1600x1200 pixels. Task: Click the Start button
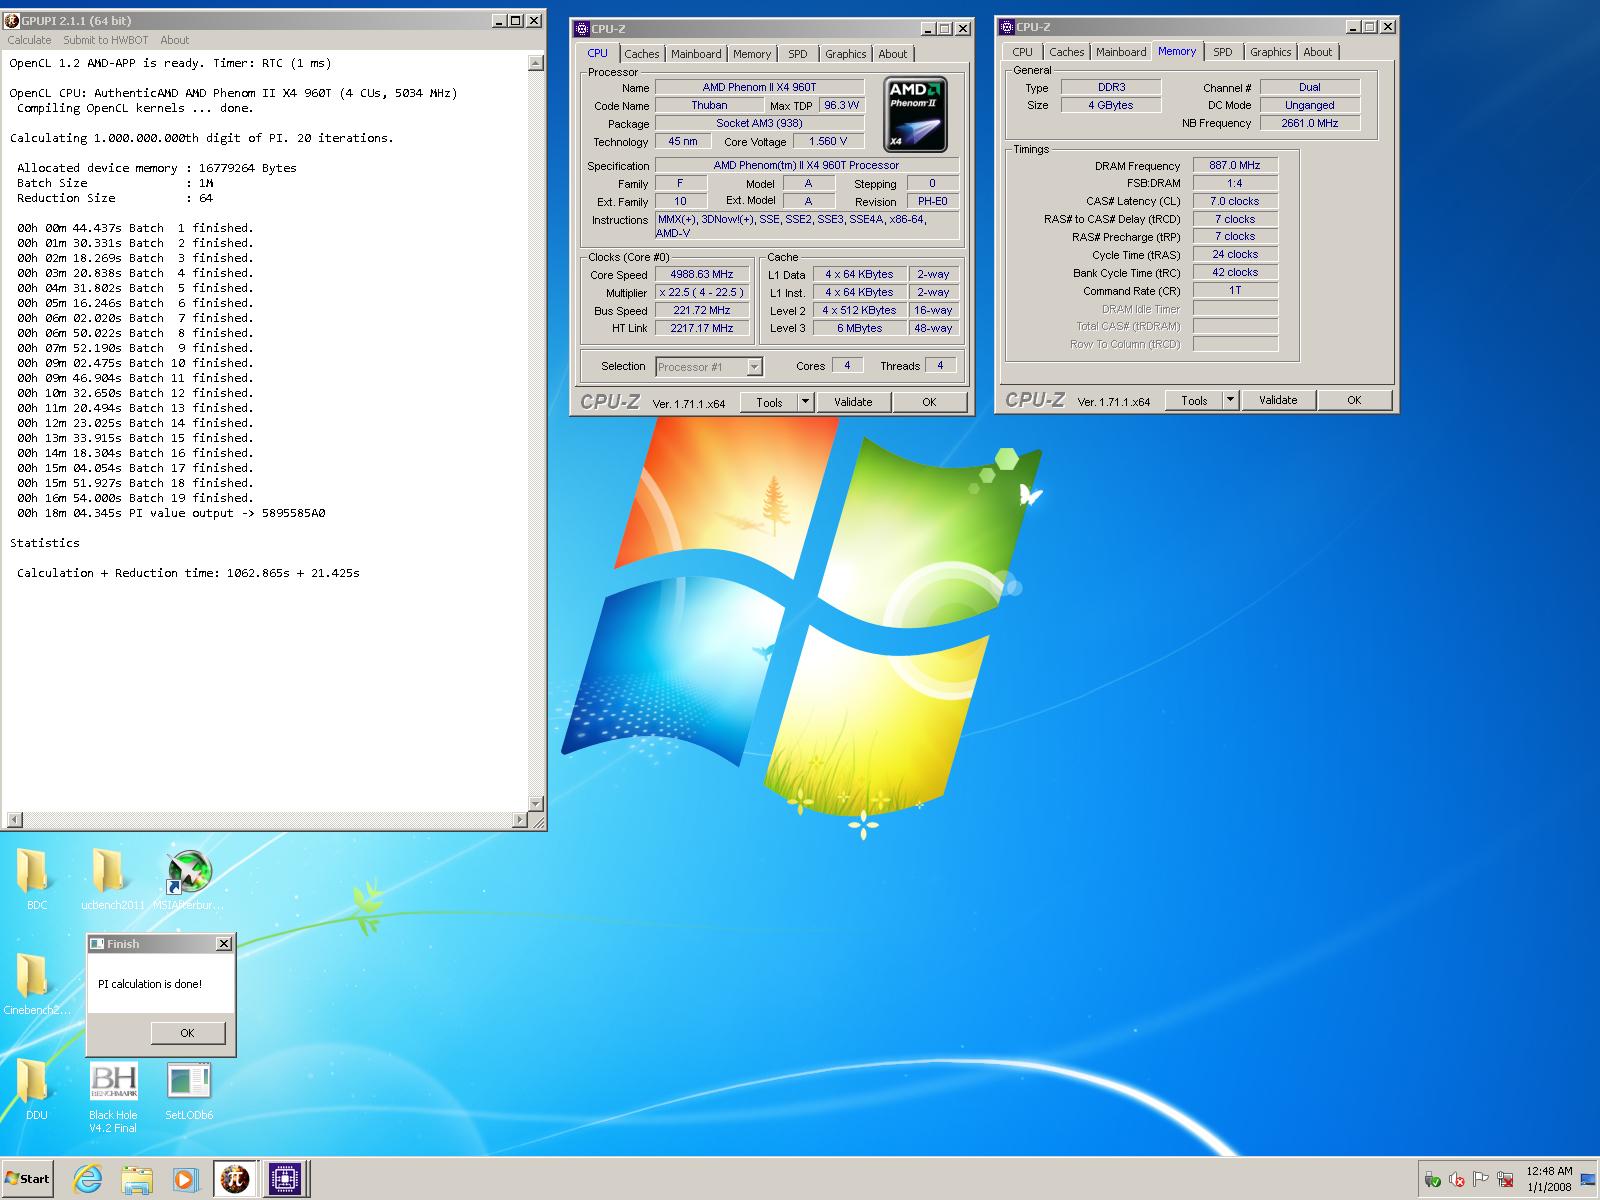coord(28,1179)
